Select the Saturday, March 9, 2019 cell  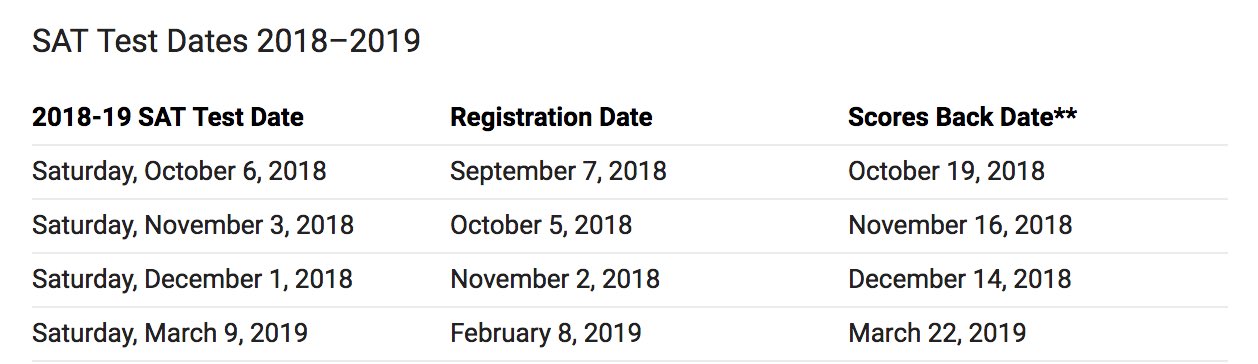point(170,333)
